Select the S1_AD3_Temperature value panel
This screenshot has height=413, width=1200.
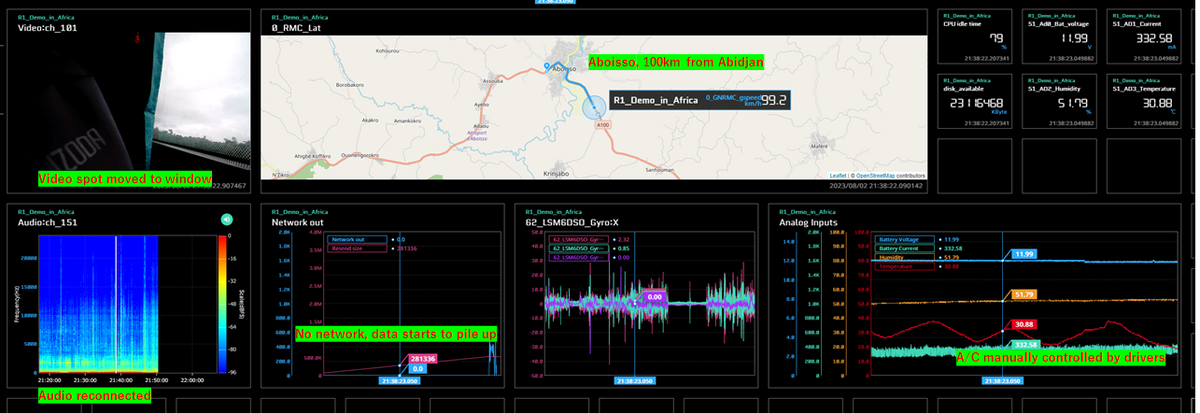coord(1143,102)
